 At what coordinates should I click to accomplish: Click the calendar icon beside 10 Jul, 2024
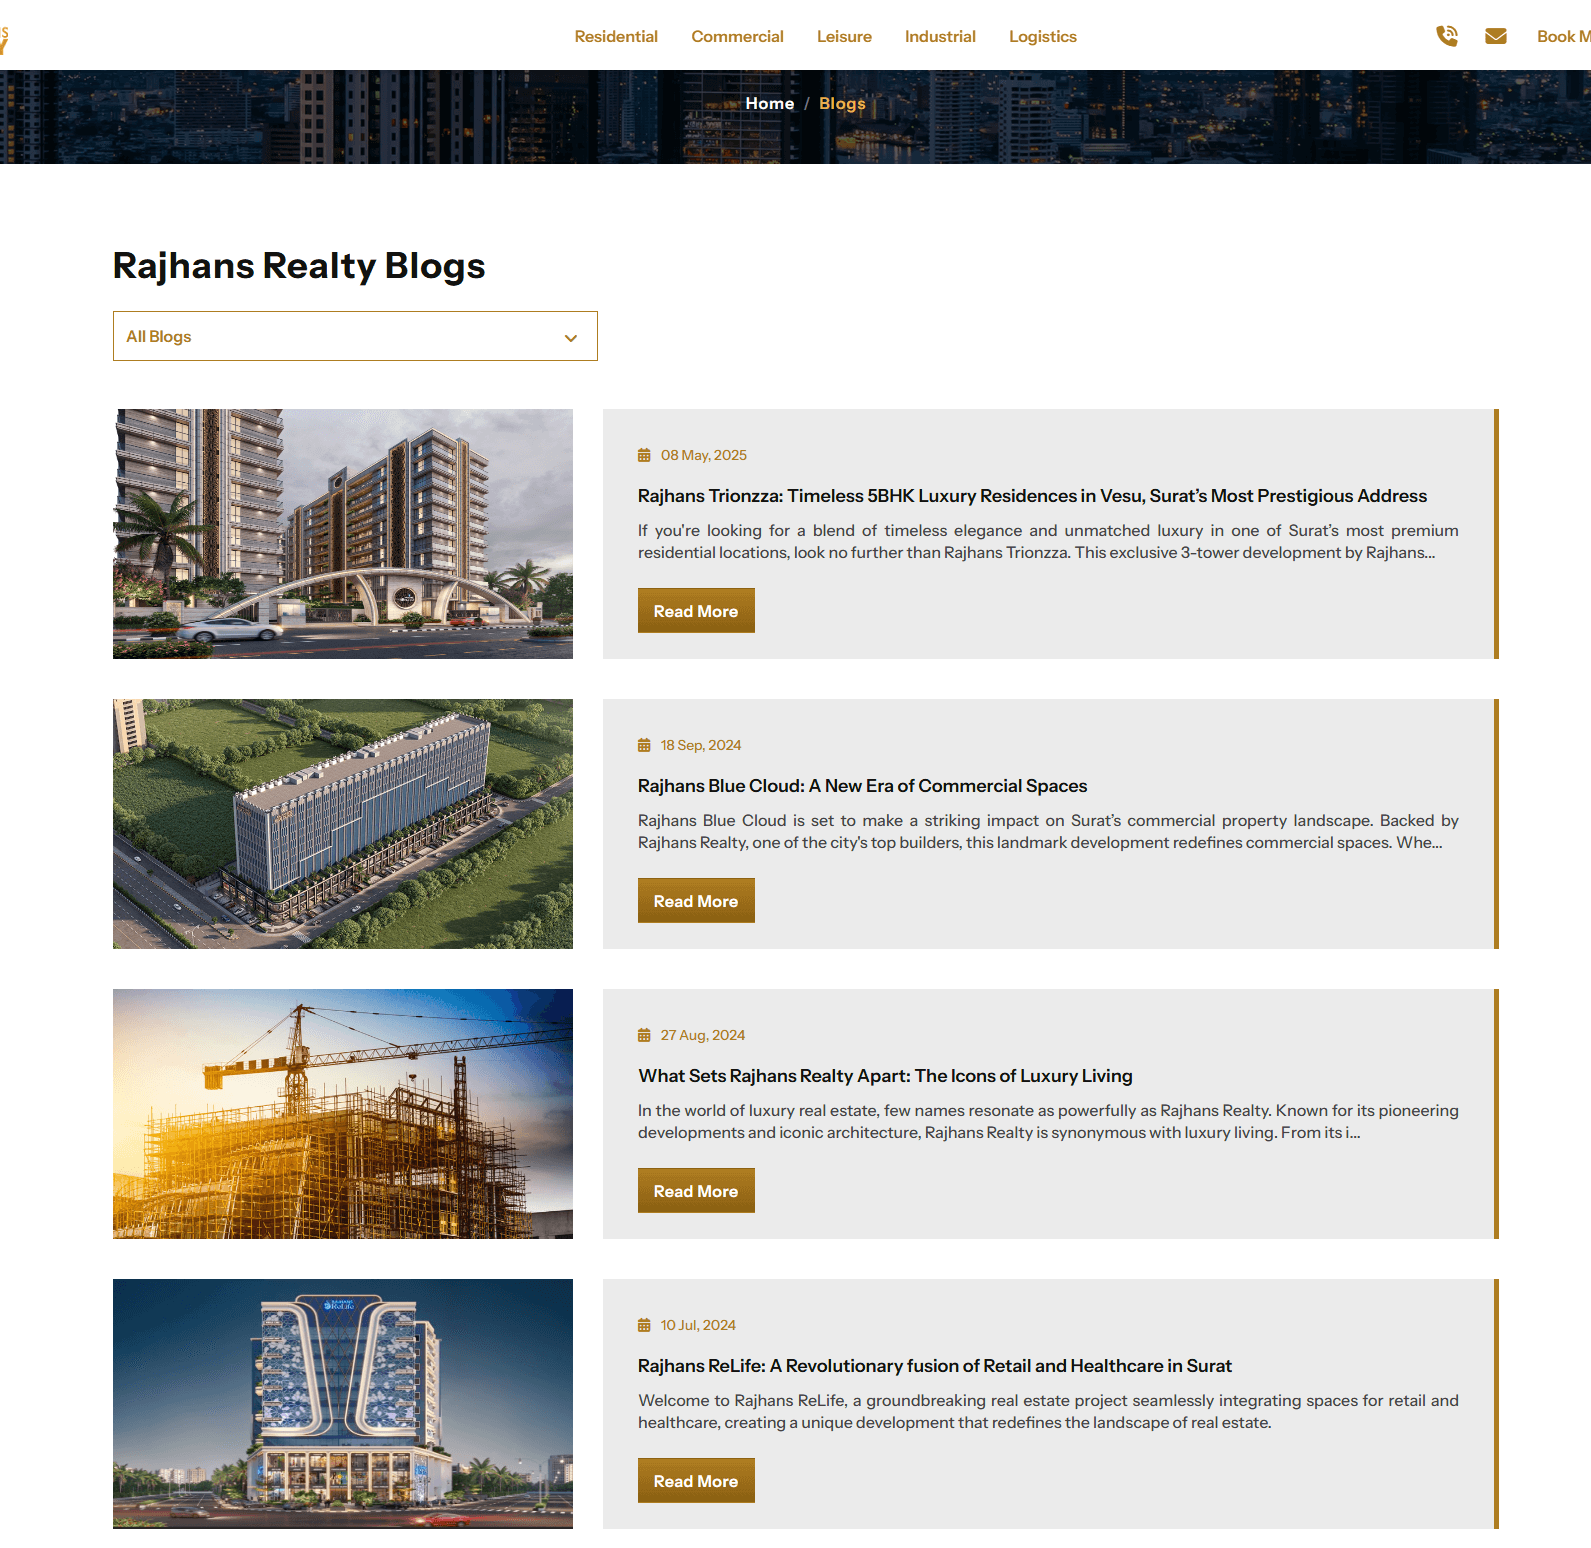pos(644,1325)
